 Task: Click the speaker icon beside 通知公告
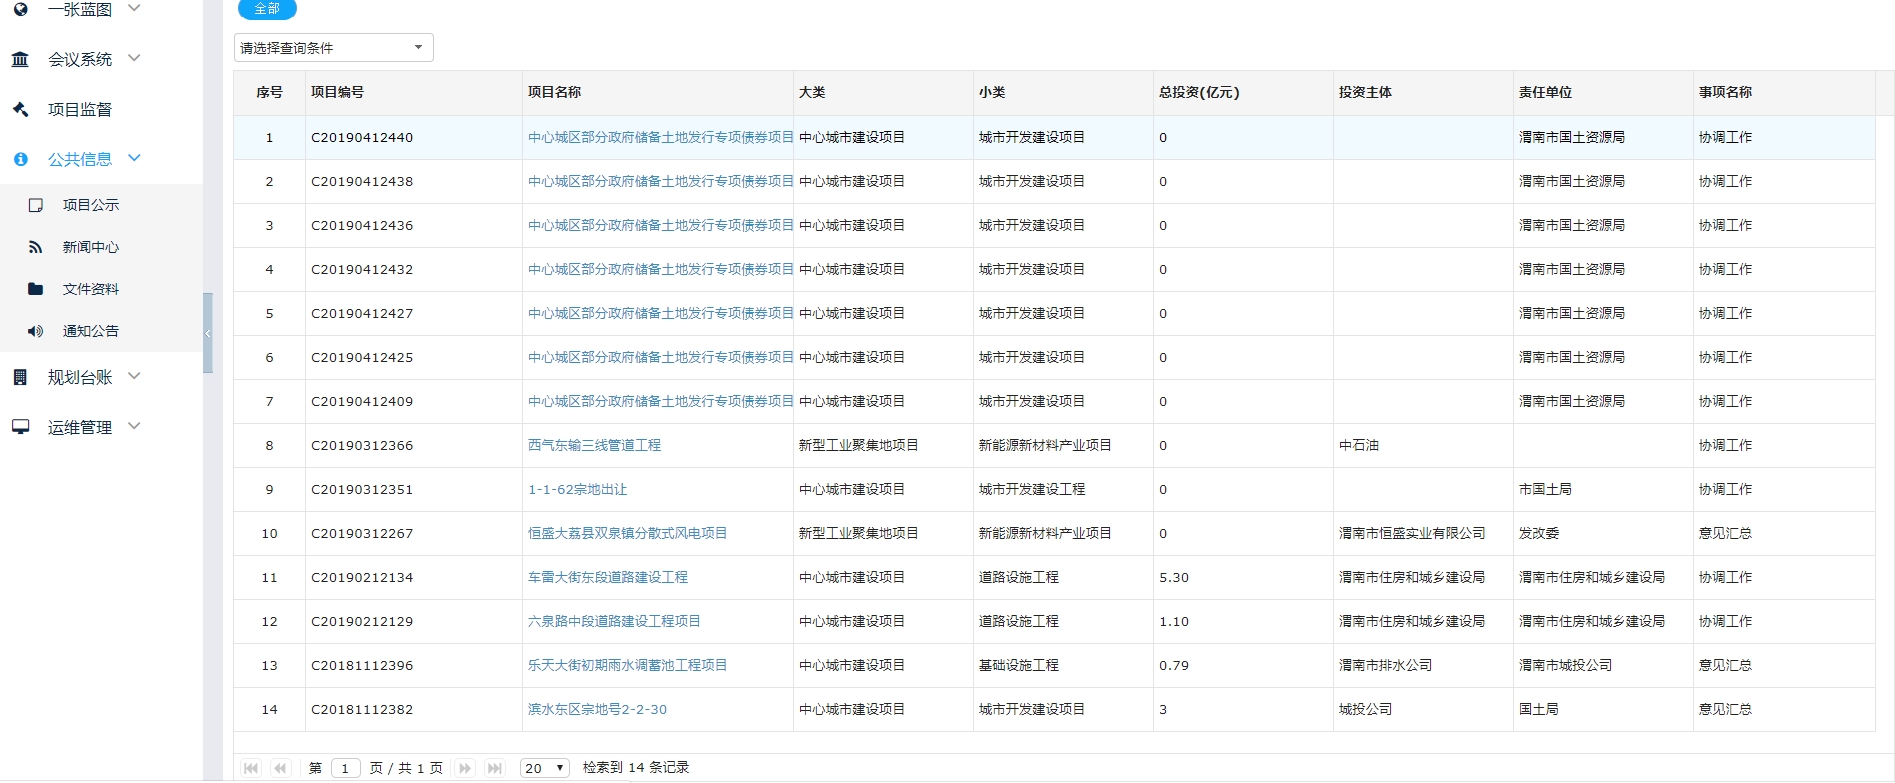(36, 331)
